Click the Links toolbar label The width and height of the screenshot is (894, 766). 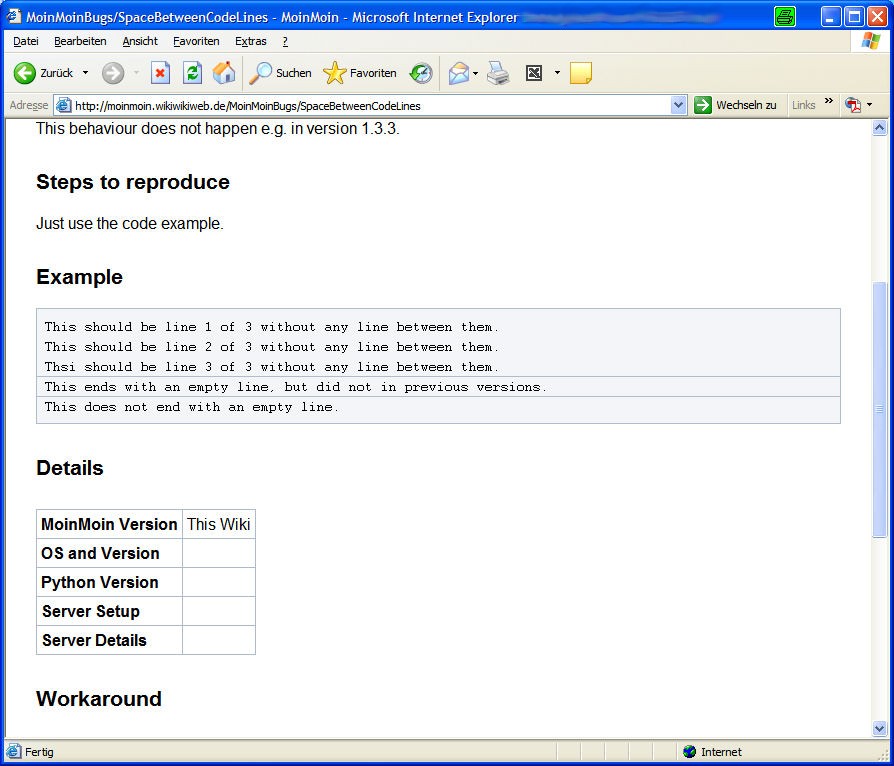click(x=803, y=105)
